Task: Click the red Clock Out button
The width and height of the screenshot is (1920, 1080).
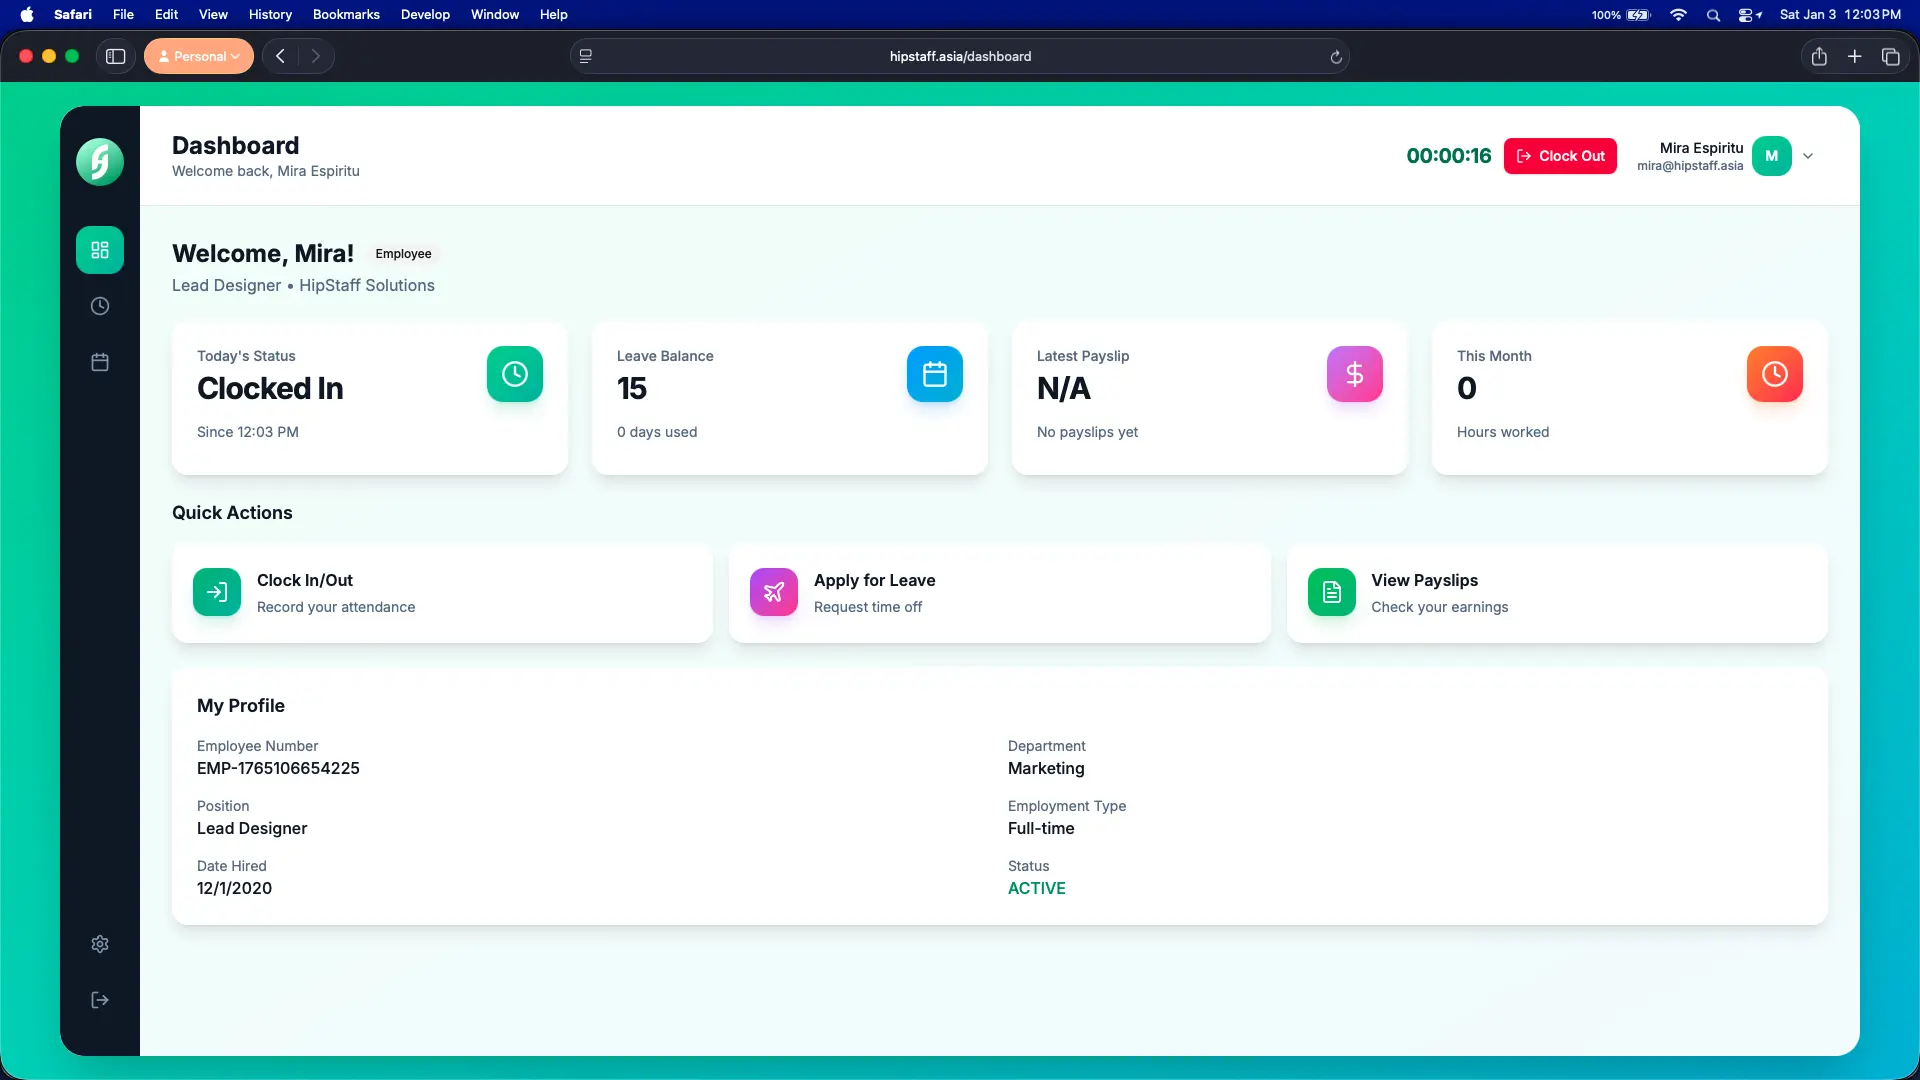Action: [1560, 156]
